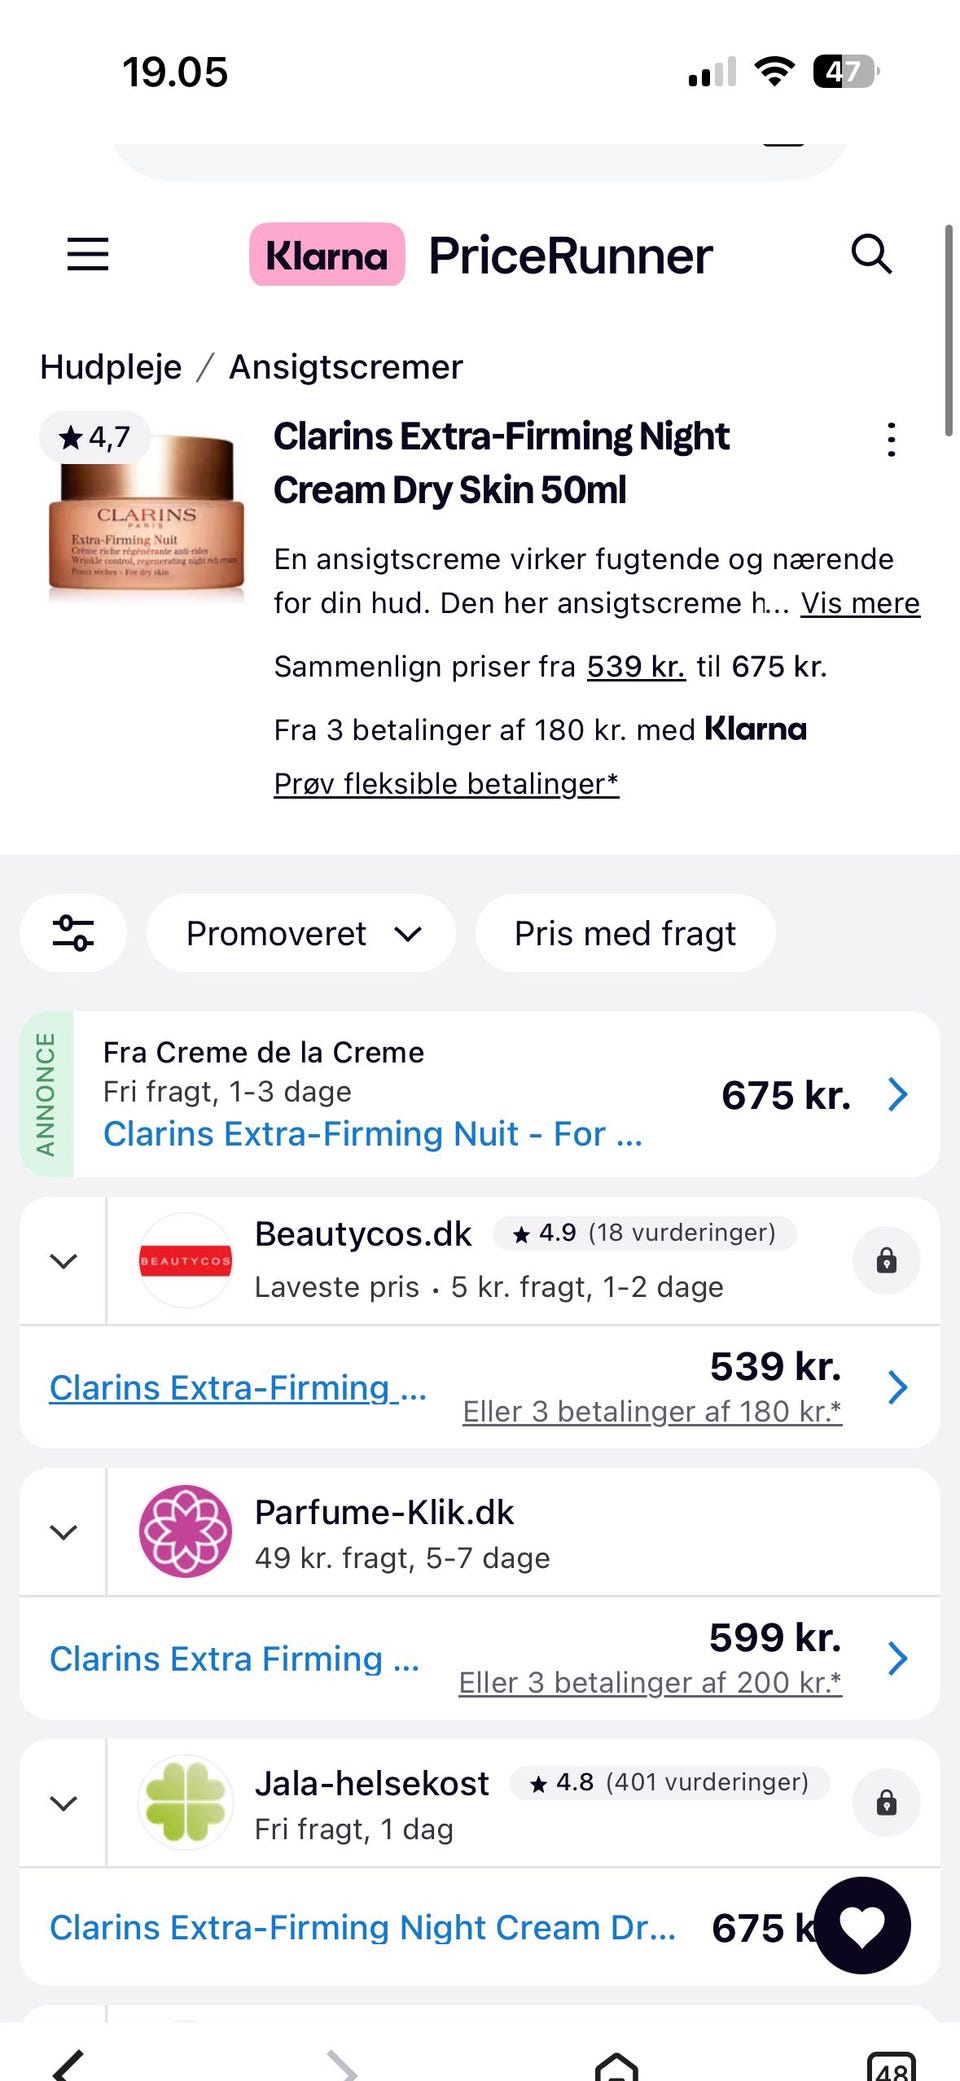Tap the lock icon beside Beautycos.dk
The height and width of the screenshot is (2081, 960).
886,1260
